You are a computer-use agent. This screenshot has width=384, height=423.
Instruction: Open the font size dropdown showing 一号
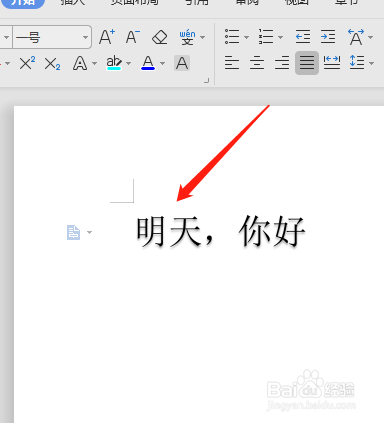coord(86,37)
